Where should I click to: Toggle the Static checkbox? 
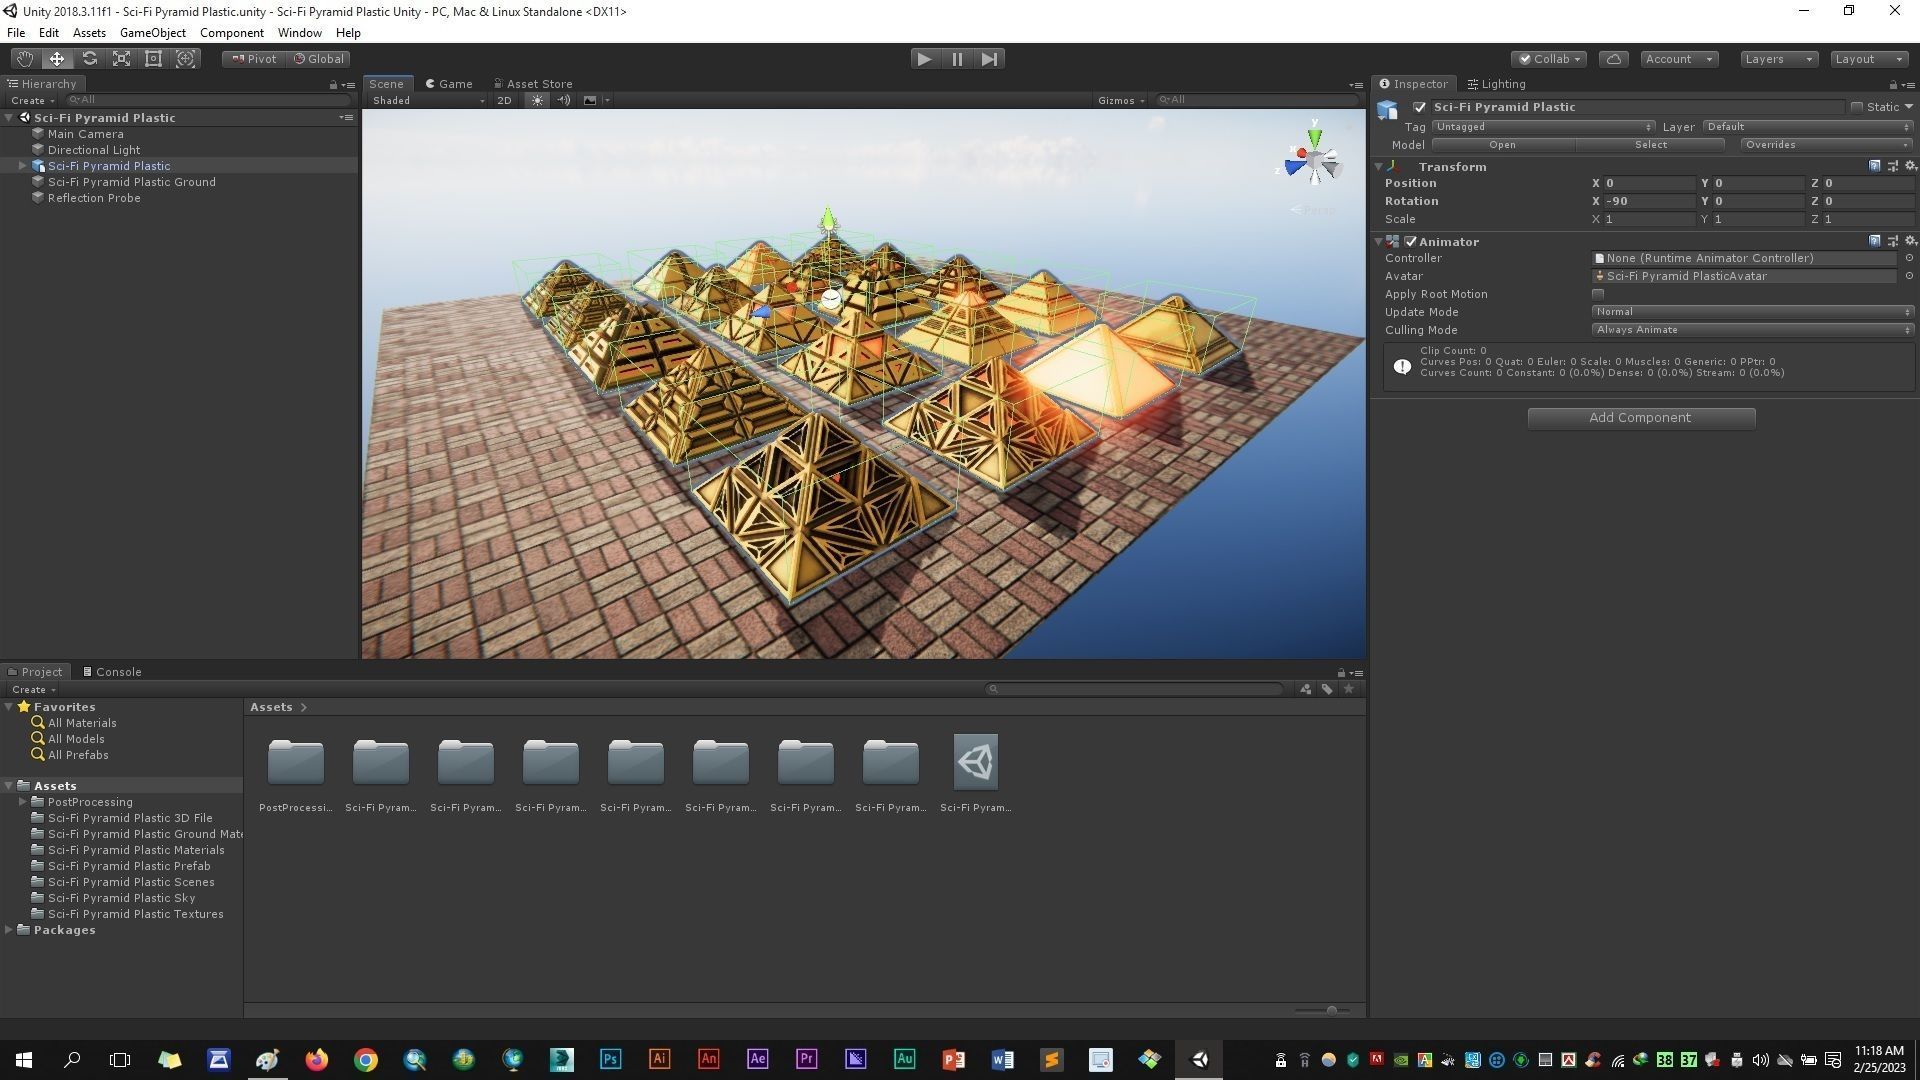click(x=1857, y=107)
